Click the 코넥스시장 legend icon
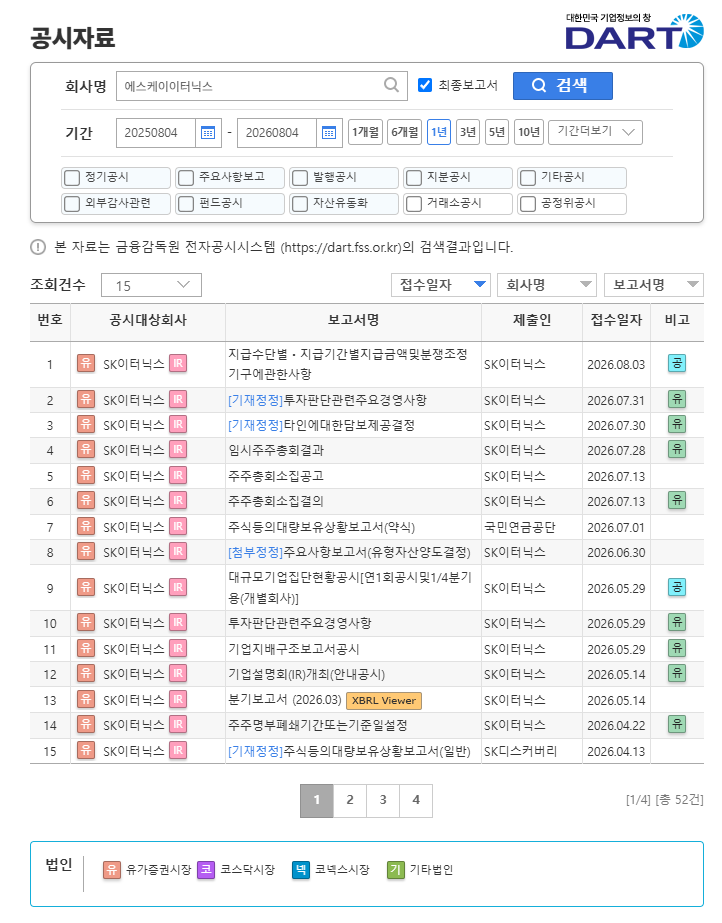The image size is (722, 923). point(301,869)
